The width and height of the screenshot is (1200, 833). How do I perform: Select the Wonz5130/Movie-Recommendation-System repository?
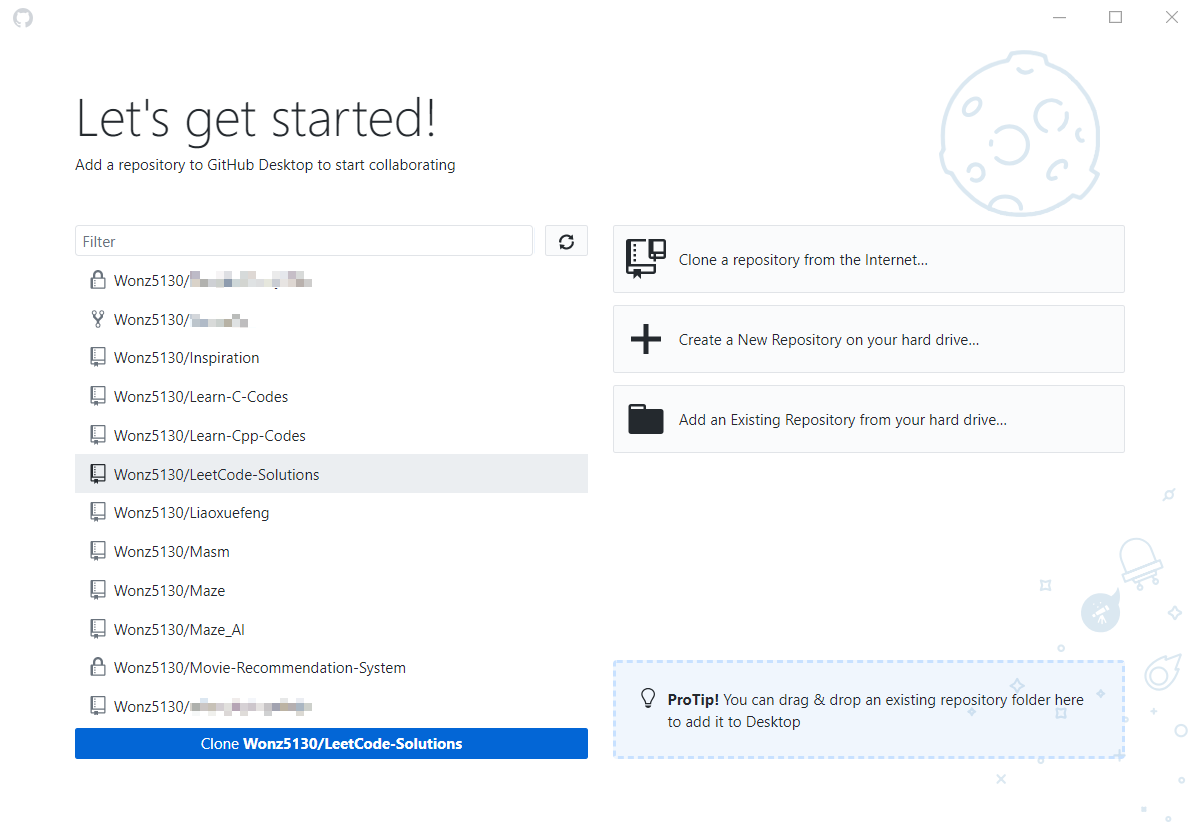click(331, 667)
